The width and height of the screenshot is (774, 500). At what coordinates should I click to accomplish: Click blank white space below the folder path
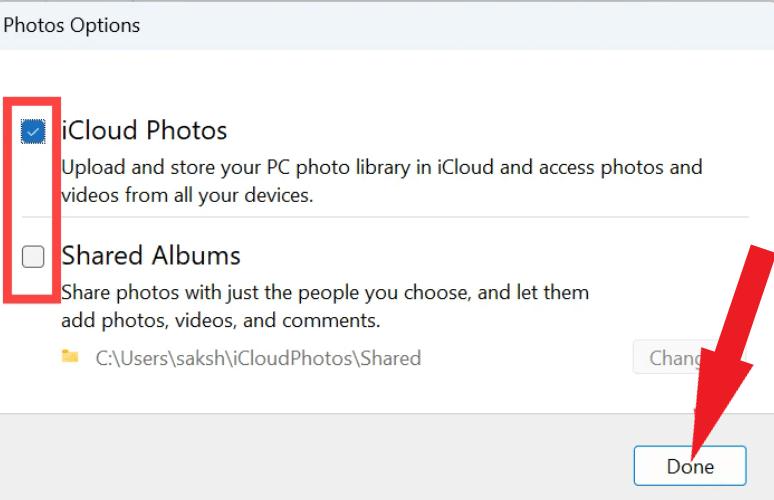[x=300, y=392]
